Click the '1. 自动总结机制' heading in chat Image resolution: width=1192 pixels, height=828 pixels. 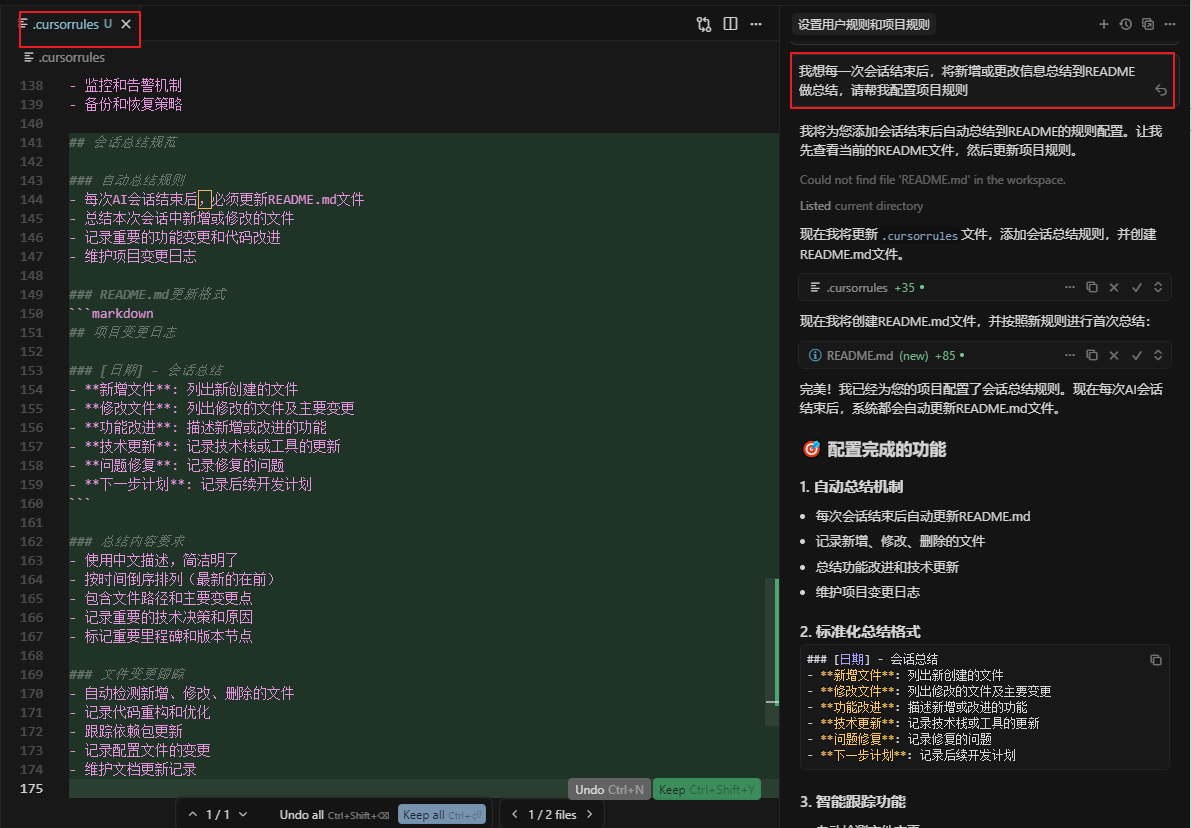pyautogui.click(x=851, y=487)
